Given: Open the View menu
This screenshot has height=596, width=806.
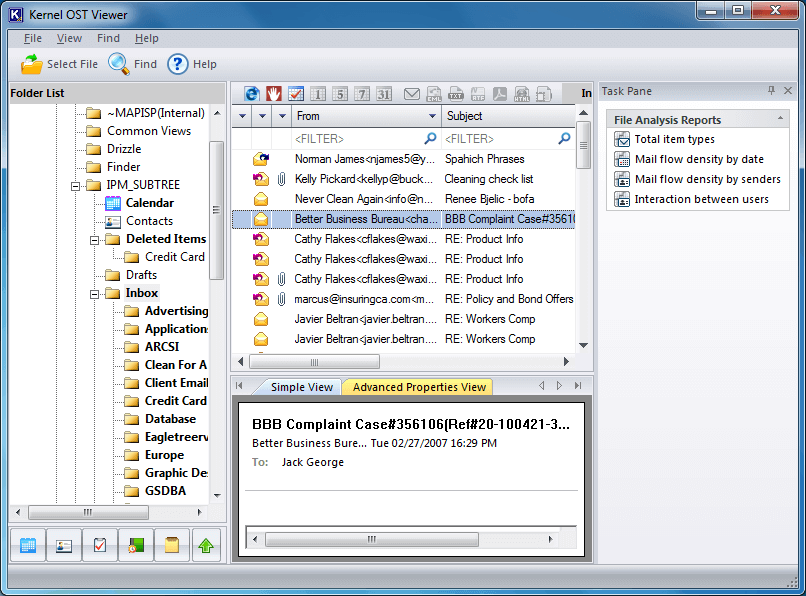Looking at the screenshot, I should (x=69, y=38).
